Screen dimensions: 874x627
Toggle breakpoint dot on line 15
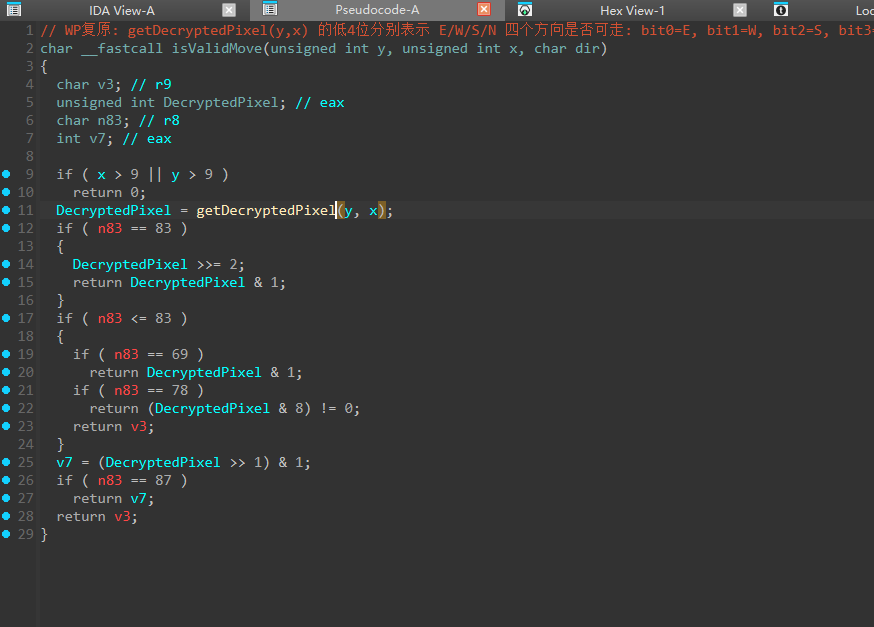(6, 282)
